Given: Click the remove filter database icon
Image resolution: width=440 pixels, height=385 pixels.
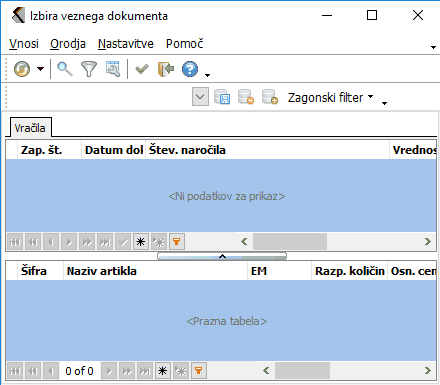Looking at the screenshot, I should coord(246,97).
